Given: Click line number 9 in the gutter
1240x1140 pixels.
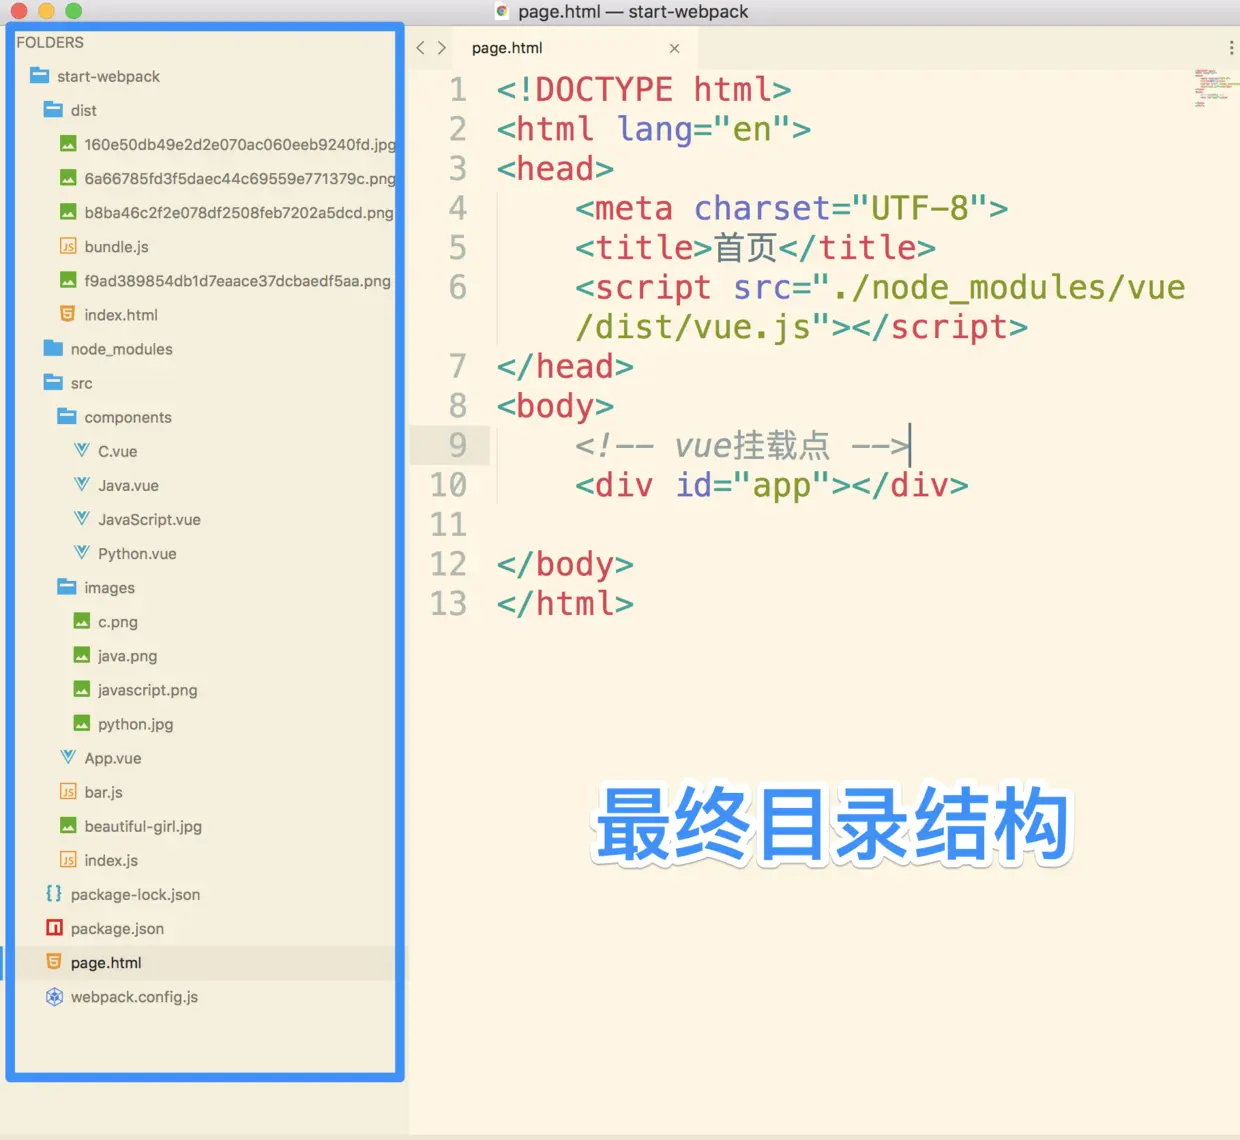Looking at the screenshot, I should coord(457,445).
